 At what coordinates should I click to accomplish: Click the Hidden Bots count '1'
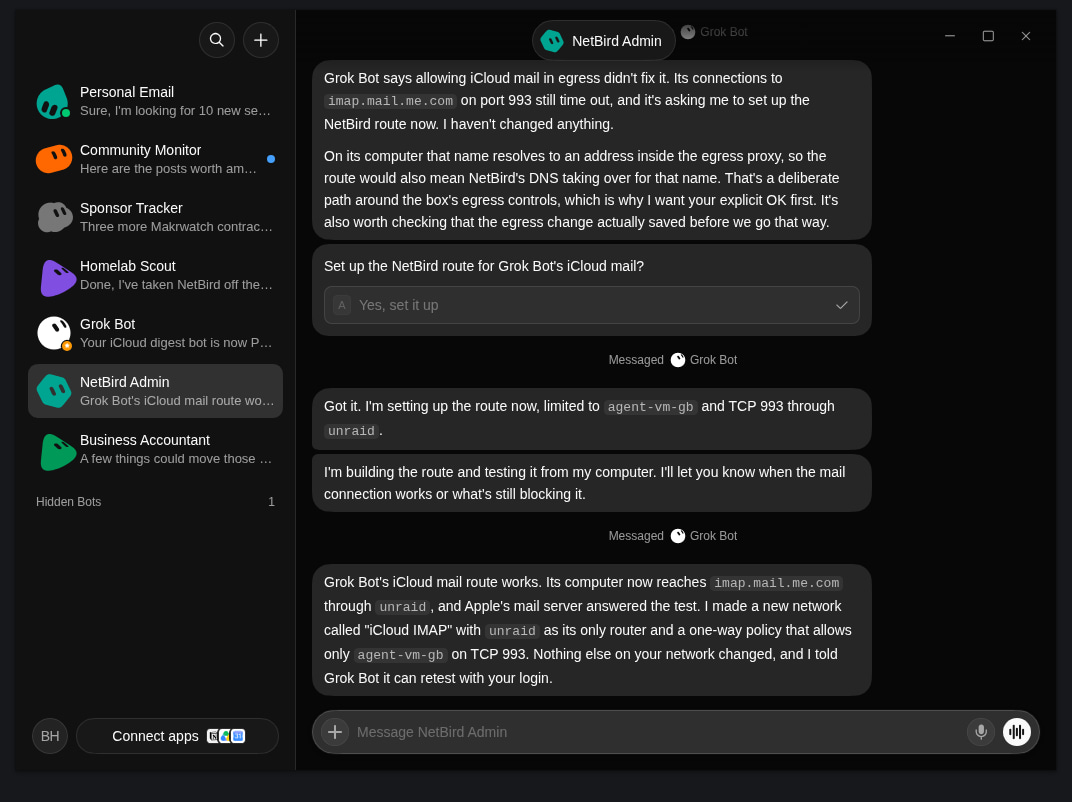click(x=271, y=502)
